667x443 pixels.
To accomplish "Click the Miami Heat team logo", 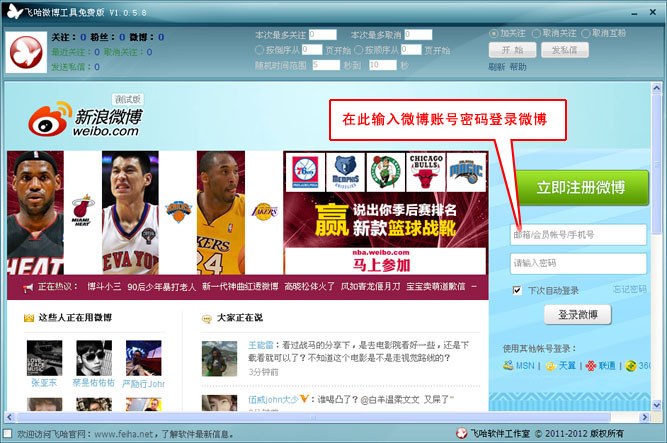I will pos(82,210).
